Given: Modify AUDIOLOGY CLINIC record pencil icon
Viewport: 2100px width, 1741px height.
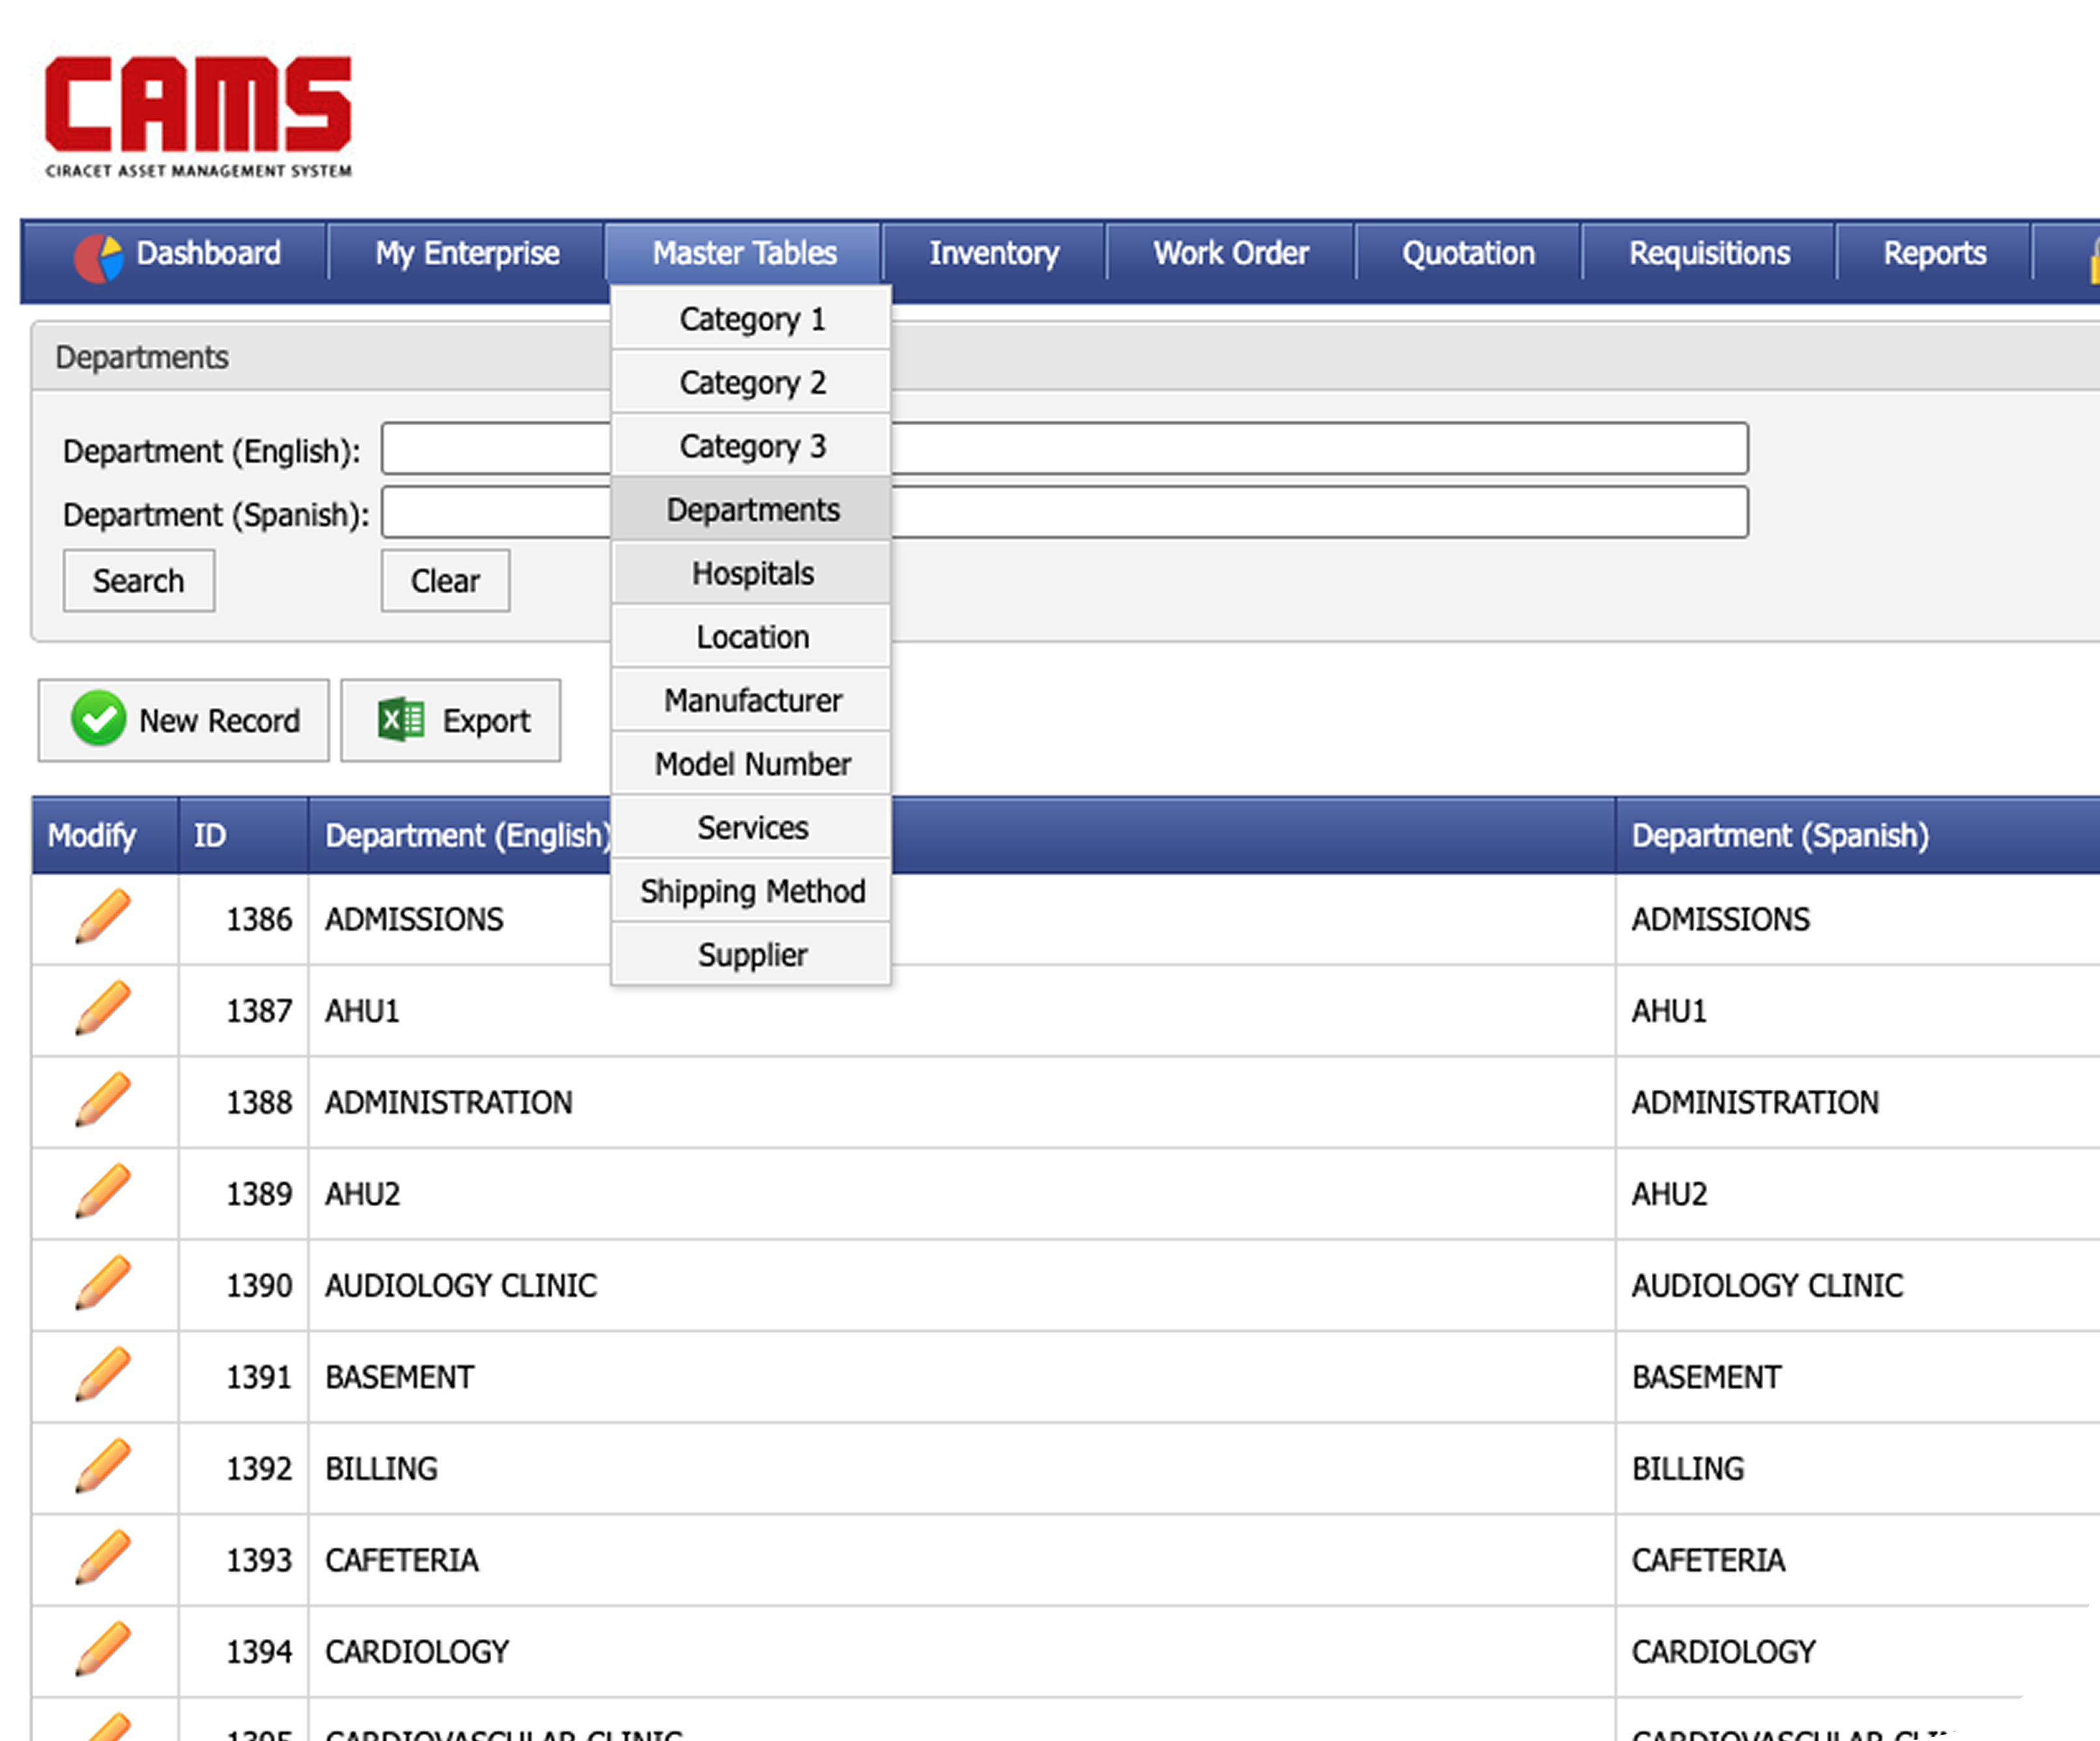Looking at the screenshot, I should (103, 1283).
